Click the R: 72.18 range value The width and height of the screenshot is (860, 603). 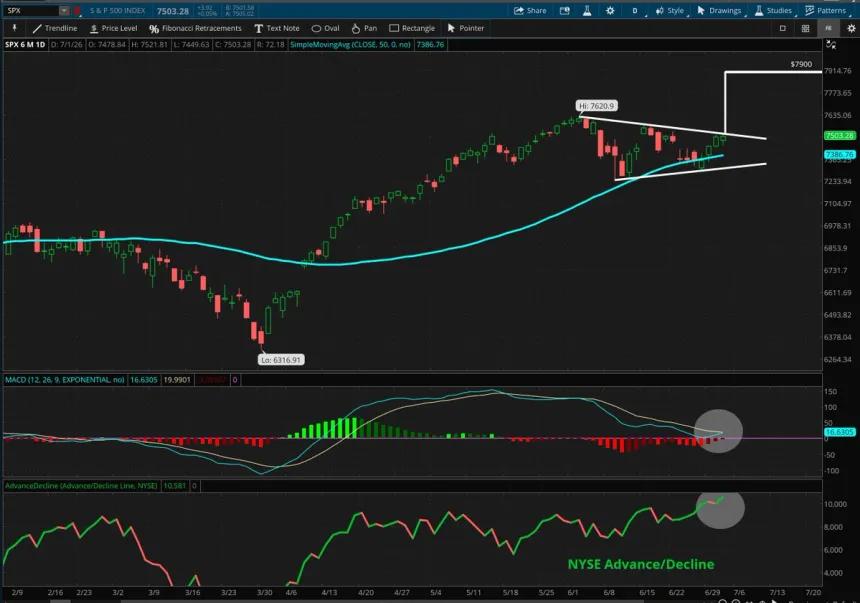[270, 44]
